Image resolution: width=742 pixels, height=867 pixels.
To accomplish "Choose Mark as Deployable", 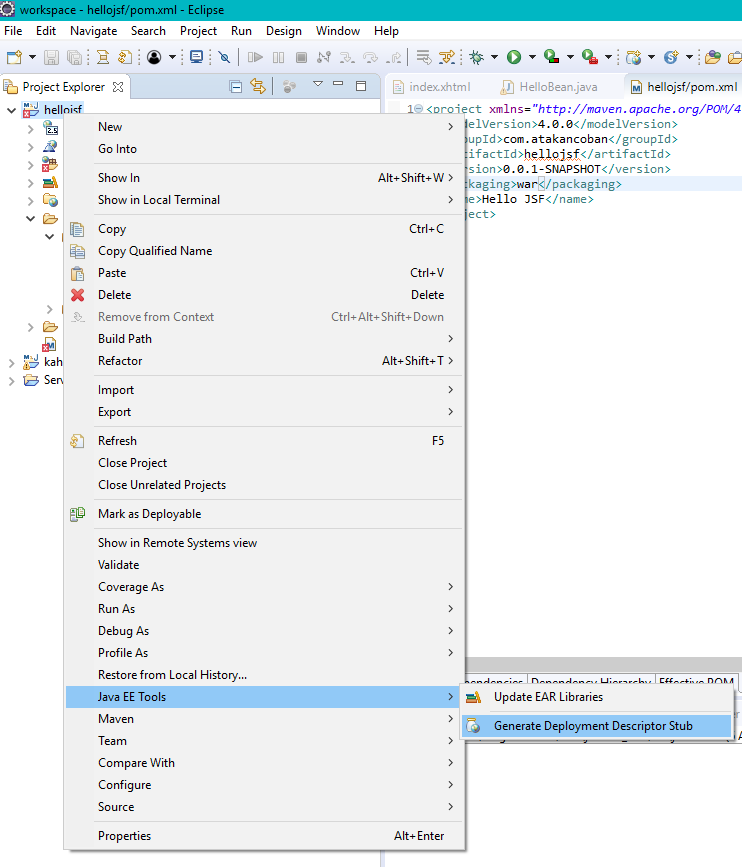I will [264, 514].
